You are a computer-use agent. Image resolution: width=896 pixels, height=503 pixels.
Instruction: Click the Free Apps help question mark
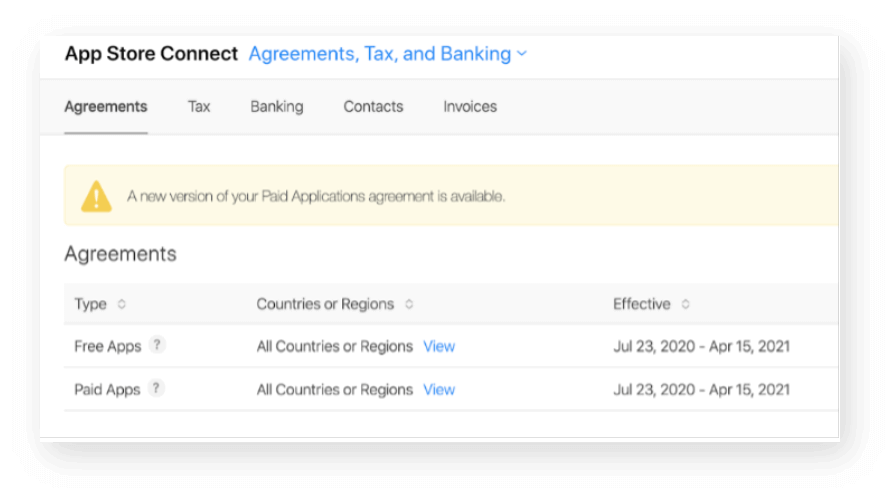point(157,345)
